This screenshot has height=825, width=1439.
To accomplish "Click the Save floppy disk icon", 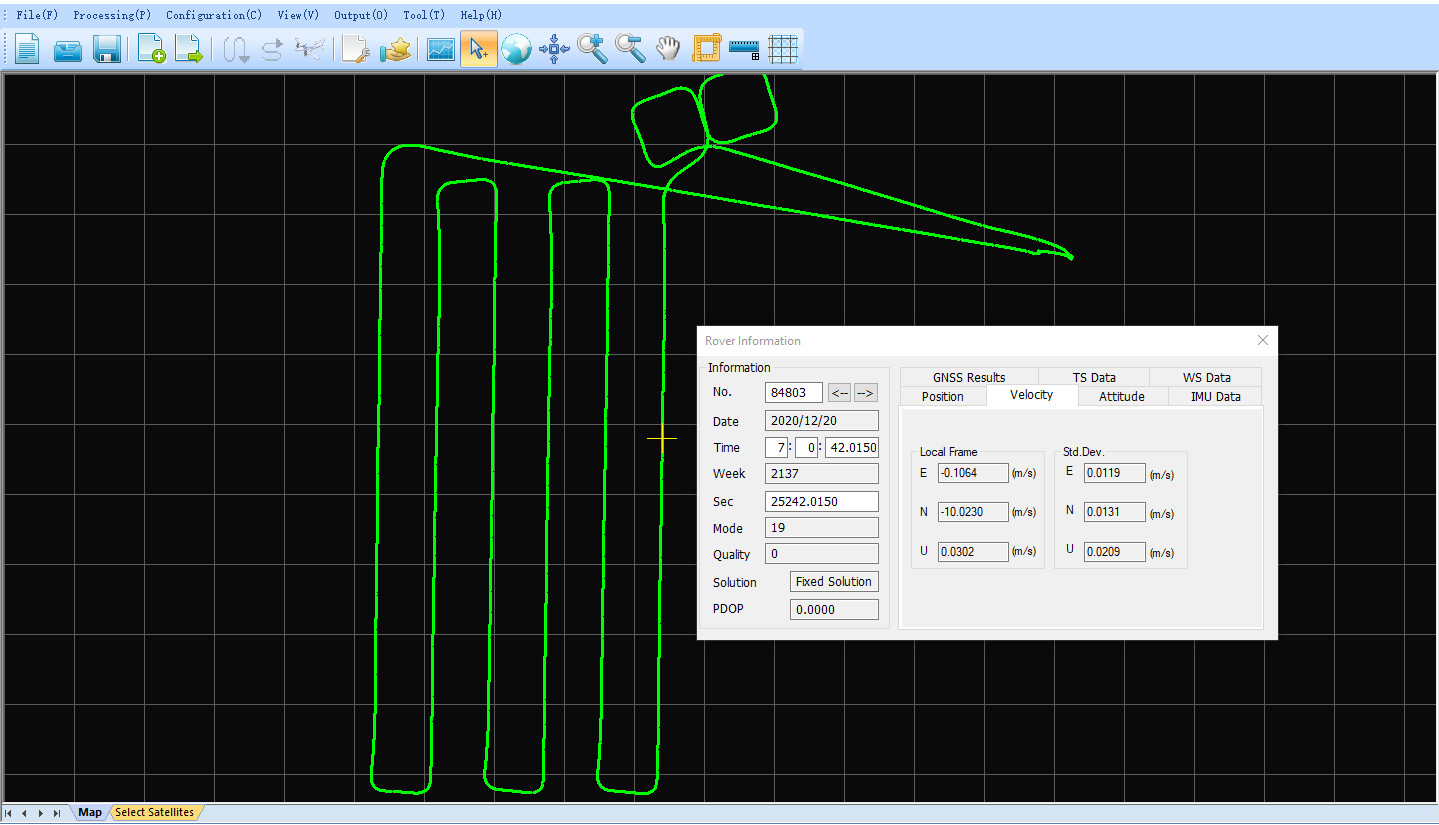I will click(107, 49).
